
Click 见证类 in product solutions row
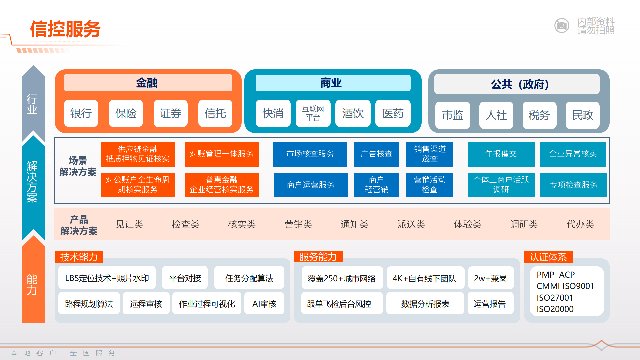129,224
